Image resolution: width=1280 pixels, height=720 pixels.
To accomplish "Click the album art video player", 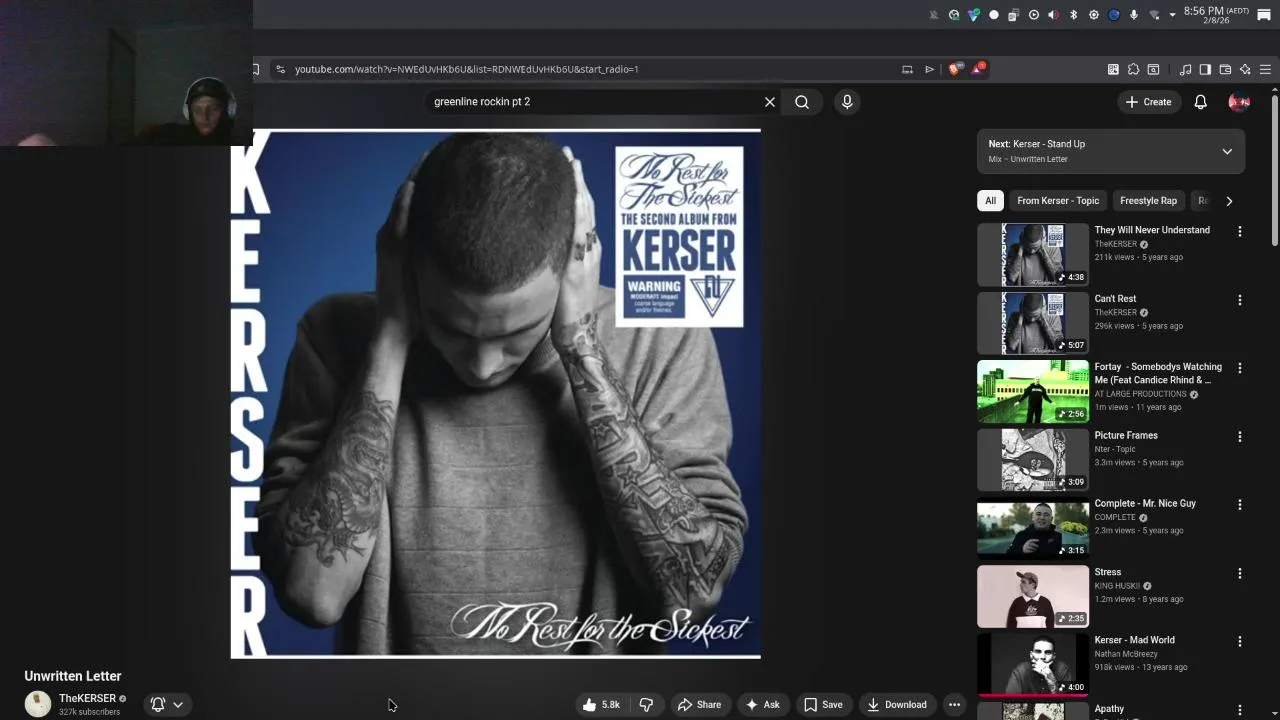I will click(x=496, y=394).
